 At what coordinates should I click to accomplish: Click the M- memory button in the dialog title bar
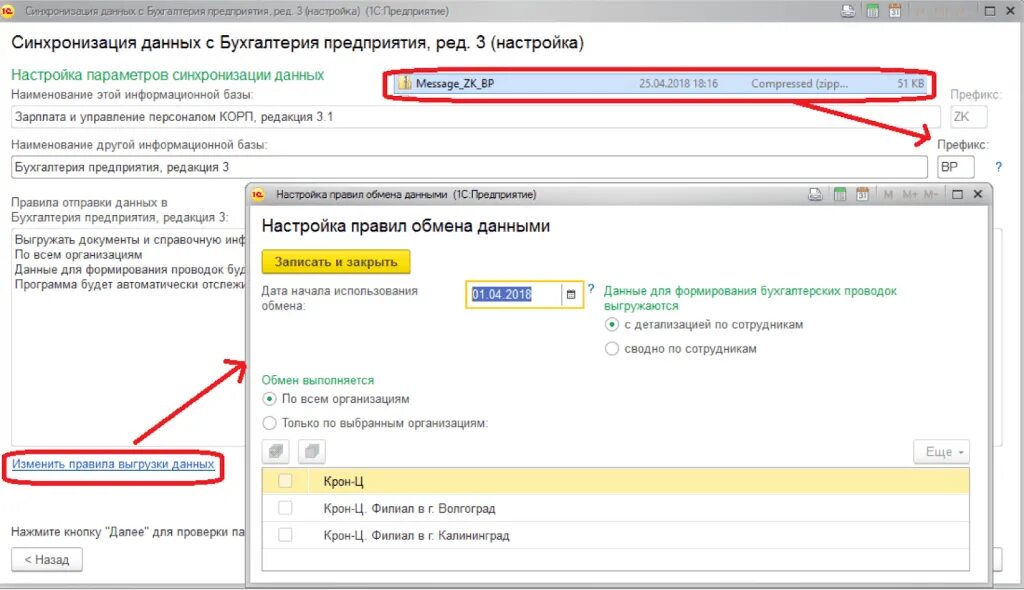coord(931,194)
